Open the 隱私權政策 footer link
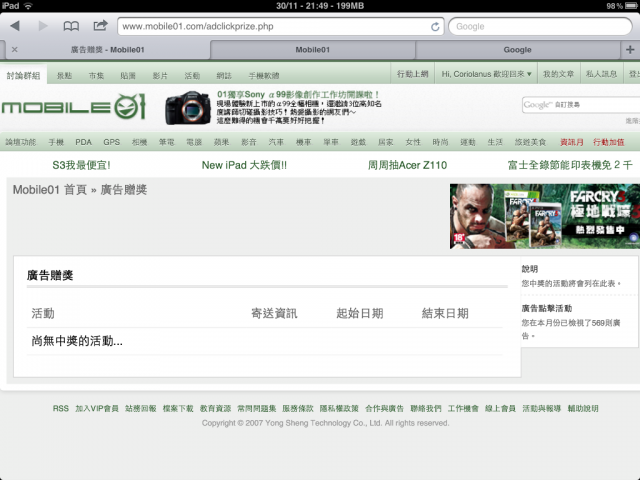 click(339, 408)
